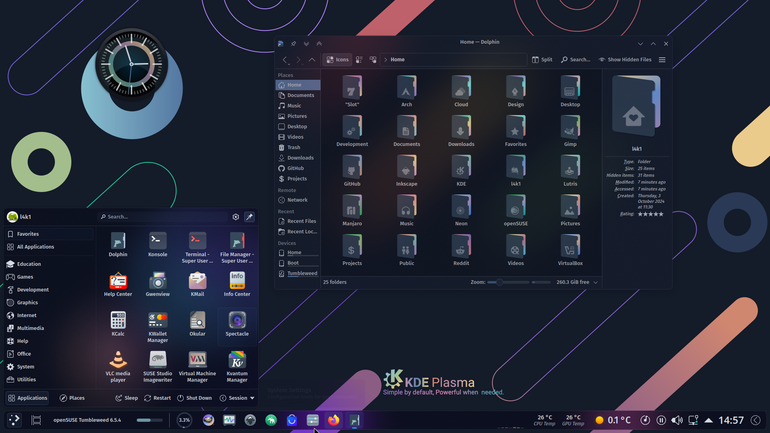Open Spectacle screenshot tool
Image resolution: width=770 pixels, height=433 pixels.
coord(237,324)
